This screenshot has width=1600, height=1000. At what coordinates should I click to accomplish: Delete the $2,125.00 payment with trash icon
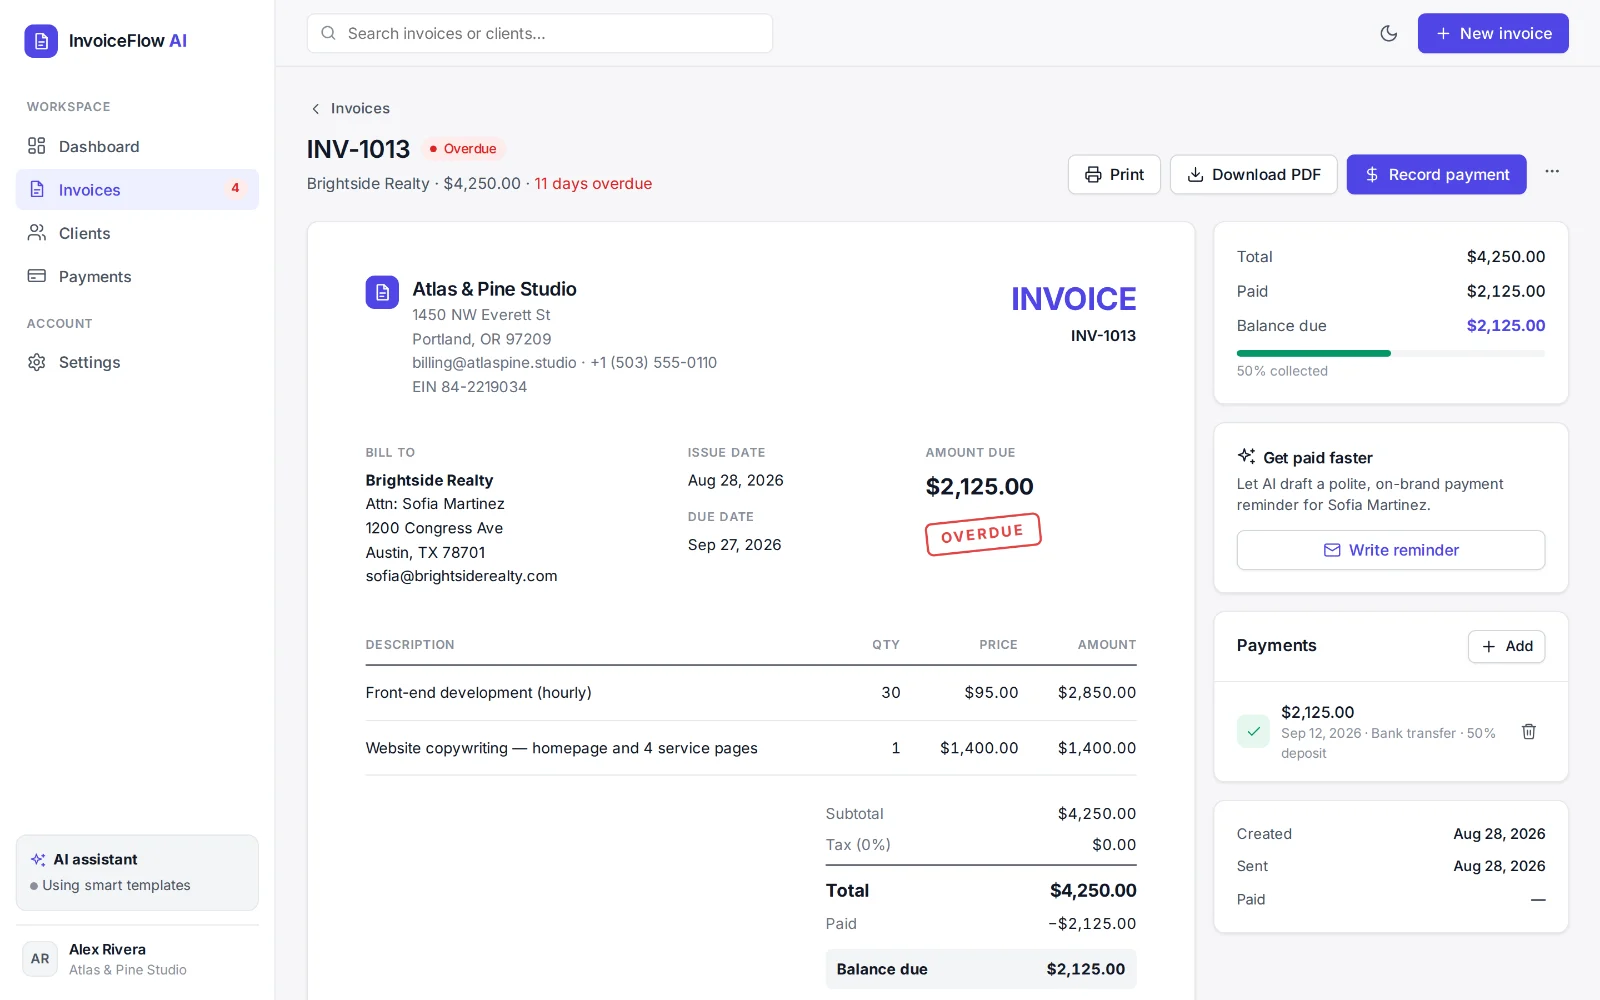pyautogui.click(x=1529, y=732)
